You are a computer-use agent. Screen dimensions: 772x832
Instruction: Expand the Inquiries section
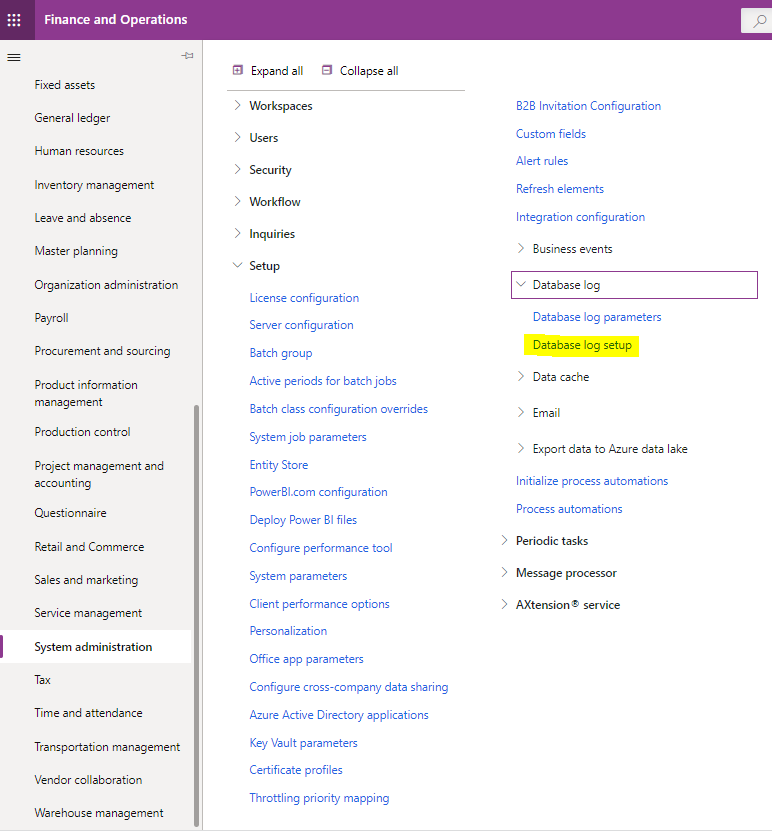(x=237, y=233)
